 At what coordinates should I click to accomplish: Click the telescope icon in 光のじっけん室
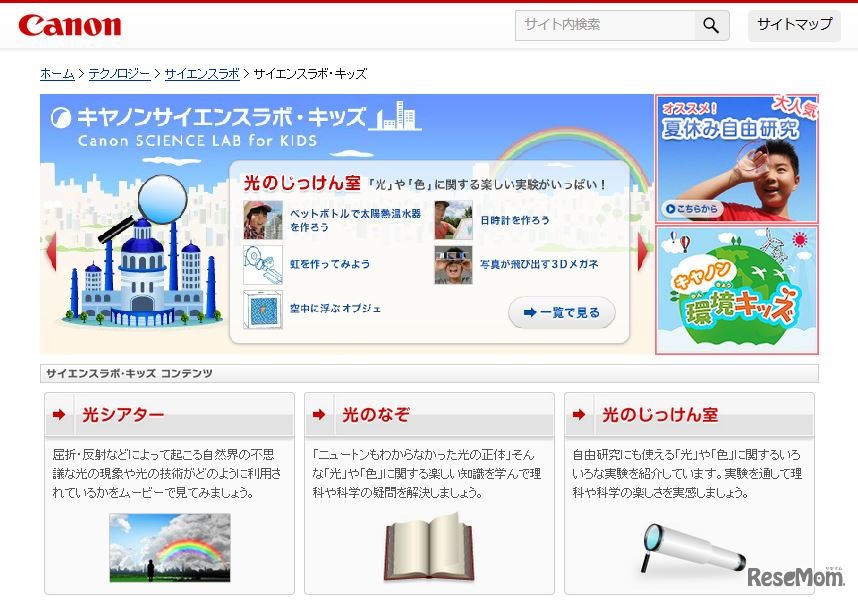[692, 549]
